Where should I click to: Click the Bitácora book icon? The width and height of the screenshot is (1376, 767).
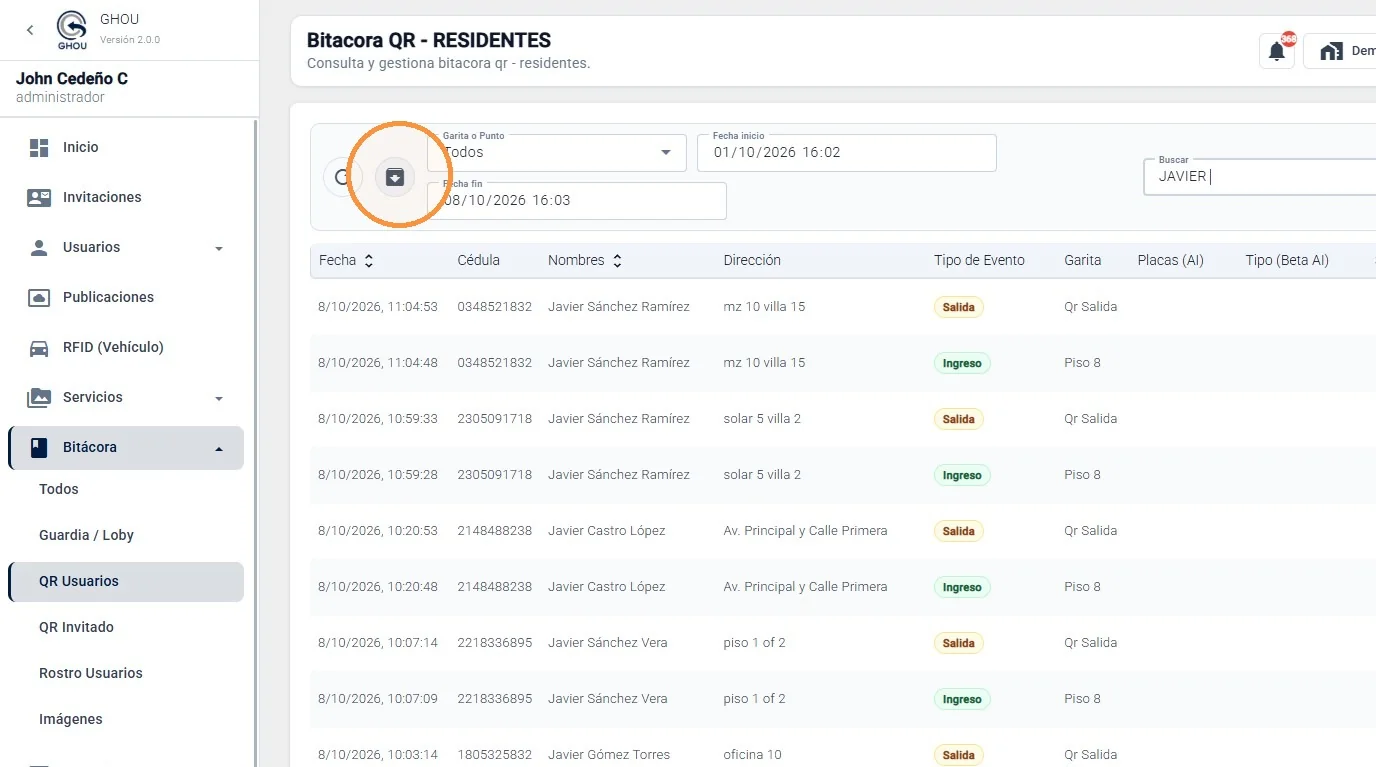tap(39, 448)
